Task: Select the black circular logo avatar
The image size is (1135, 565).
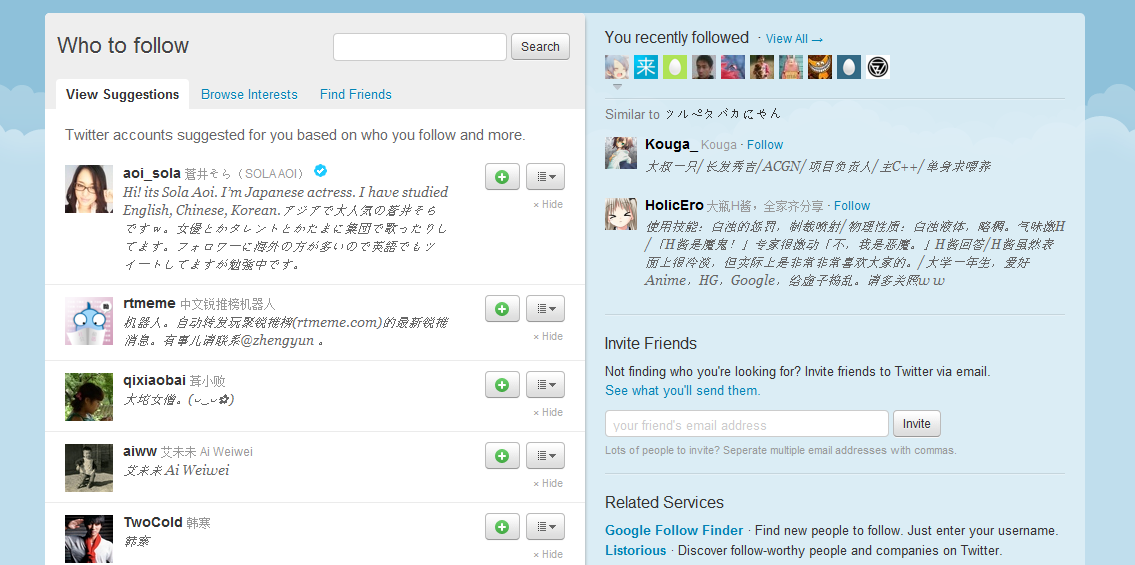Action: (x=877, y=67)
